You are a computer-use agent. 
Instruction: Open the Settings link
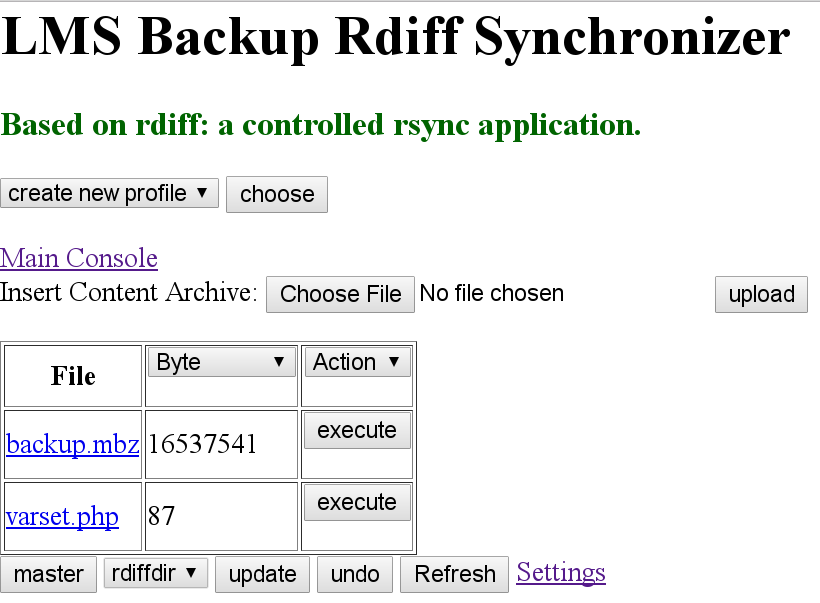(x=561, y=573)
